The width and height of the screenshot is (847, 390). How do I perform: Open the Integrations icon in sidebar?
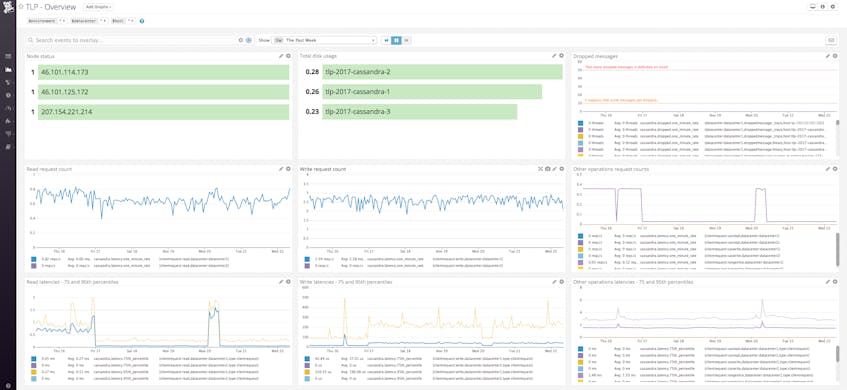coord(8,121)
